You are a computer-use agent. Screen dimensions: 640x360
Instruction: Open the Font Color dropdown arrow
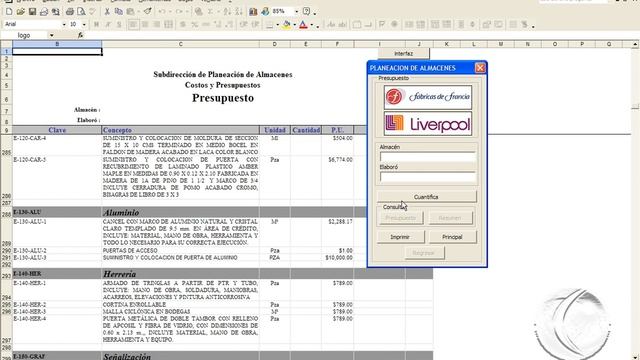[311, 24]
